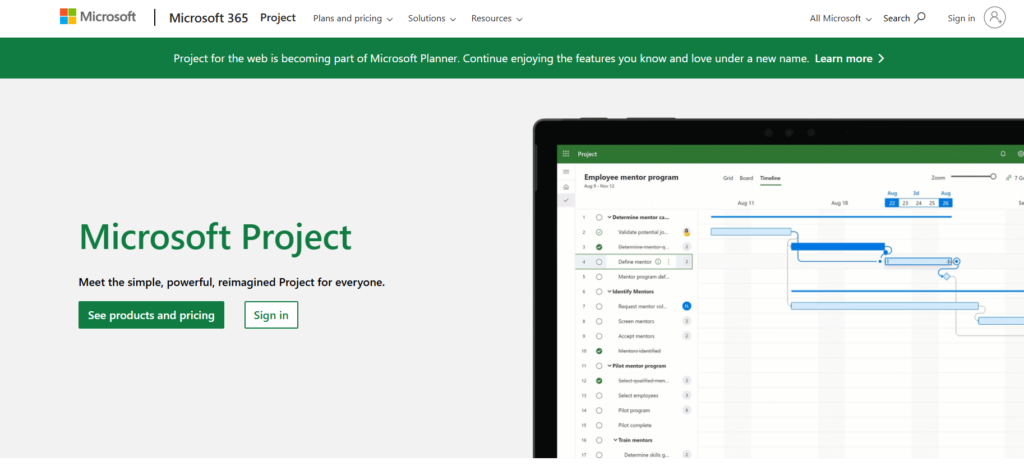
Task: Toggle completion circle for Define mentor row
Action: tap(599, 261)
